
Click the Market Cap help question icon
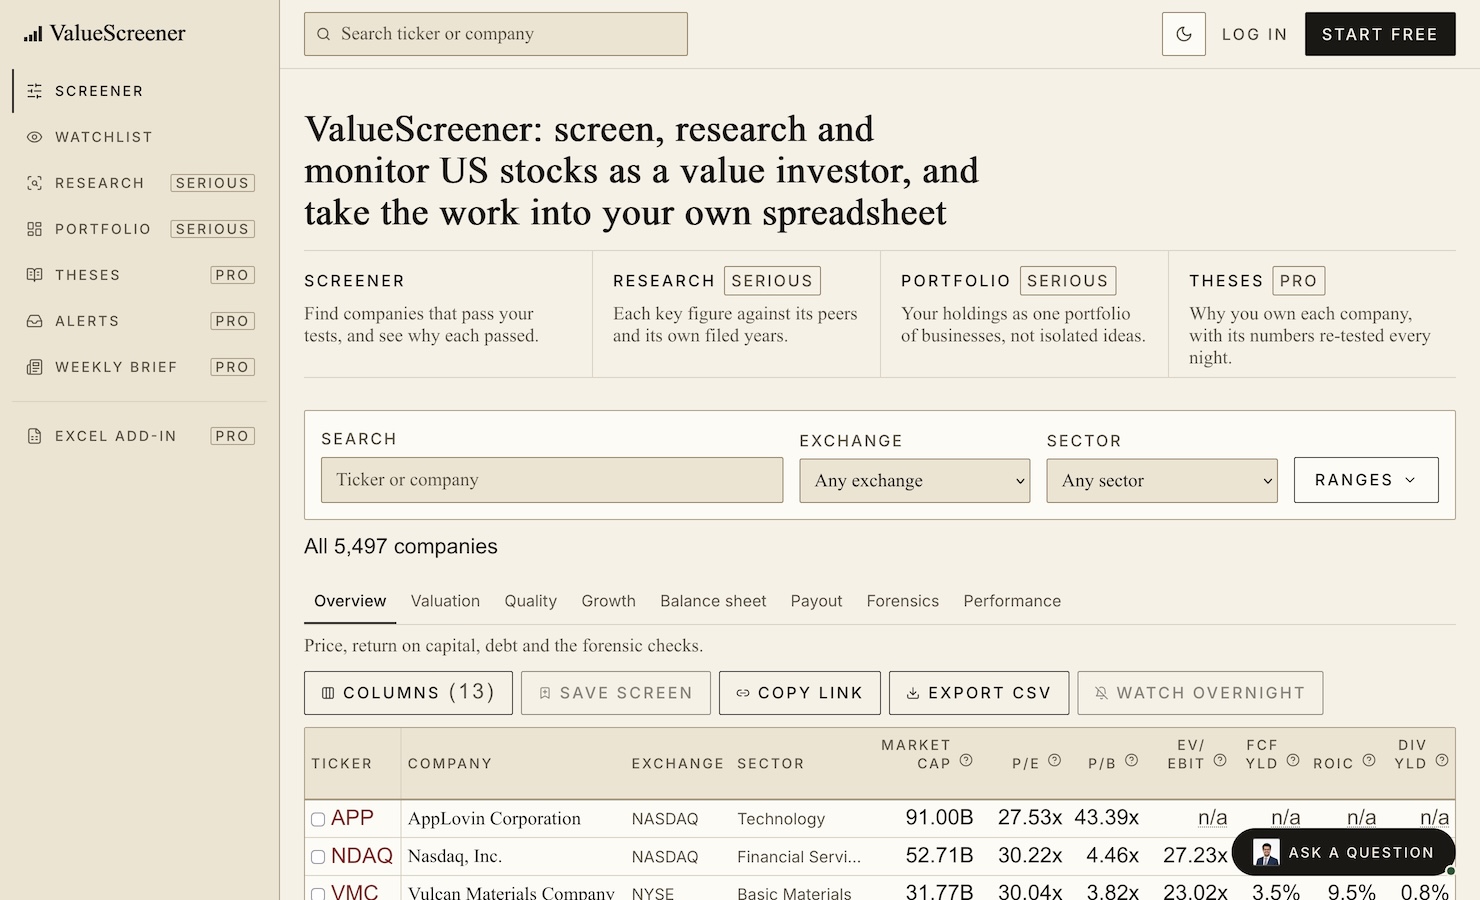966,760
